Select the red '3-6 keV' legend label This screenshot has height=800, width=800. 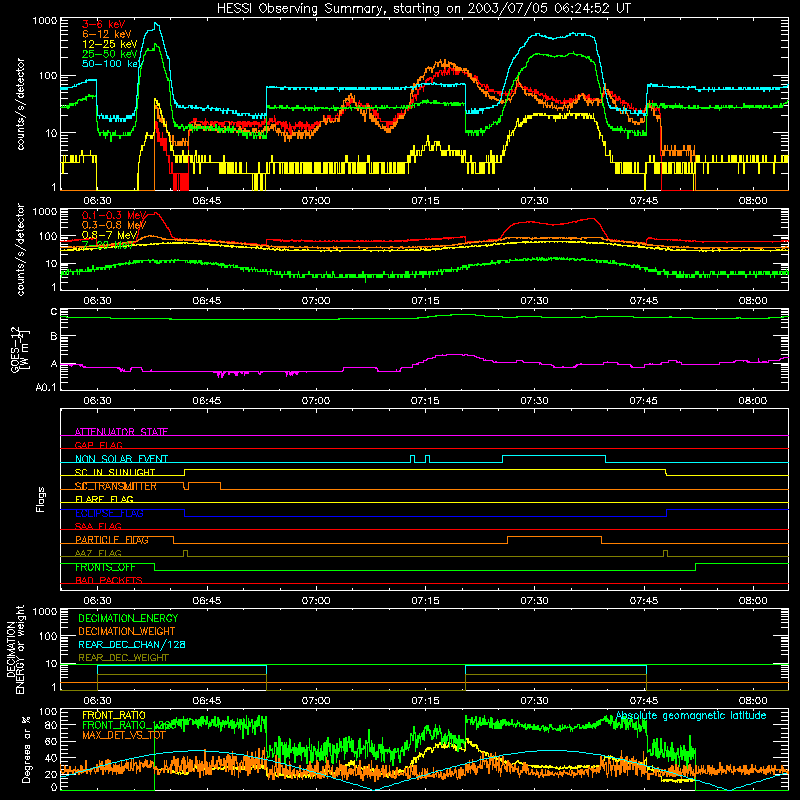click(104, 24)
